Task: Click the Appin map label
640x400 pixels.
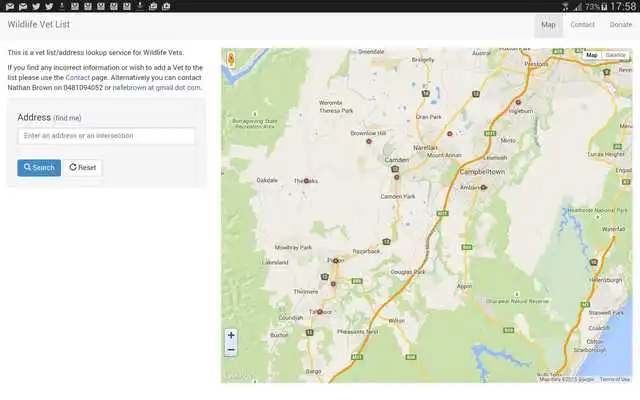Action: [x=464, y=287]
